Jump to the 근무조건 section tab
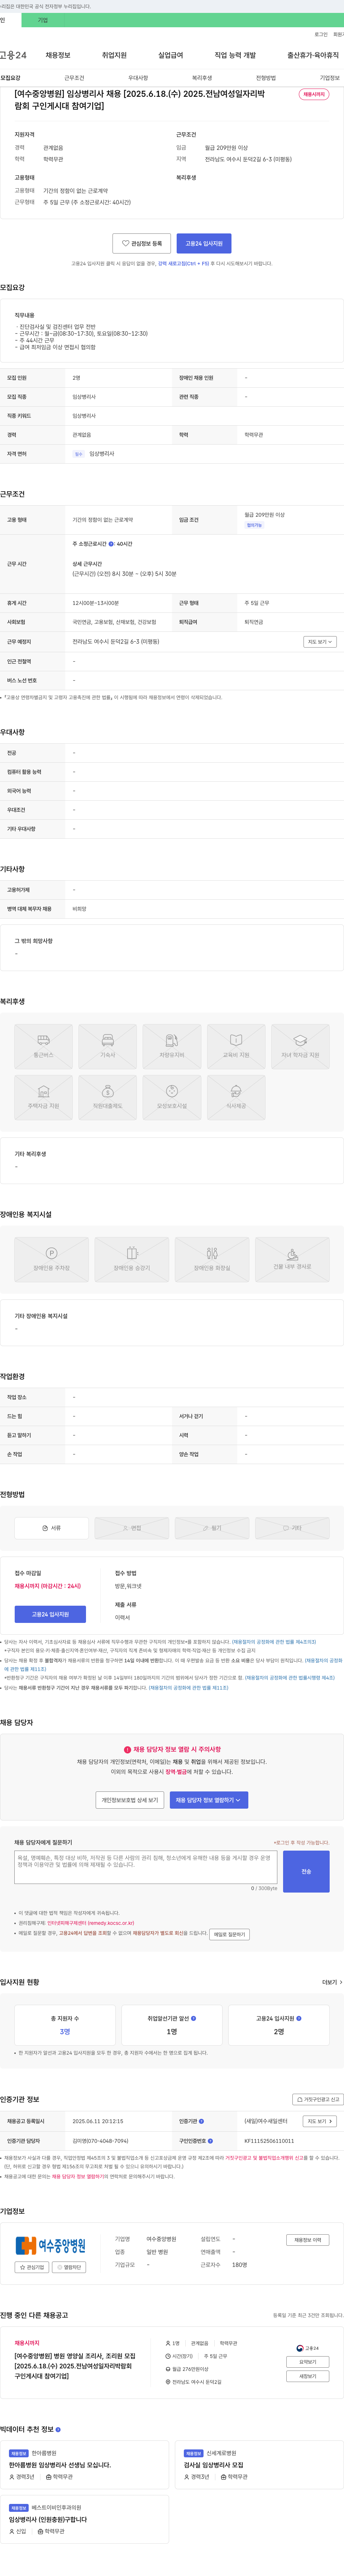This screenshot has height=2576, width=344. point(74,78)
